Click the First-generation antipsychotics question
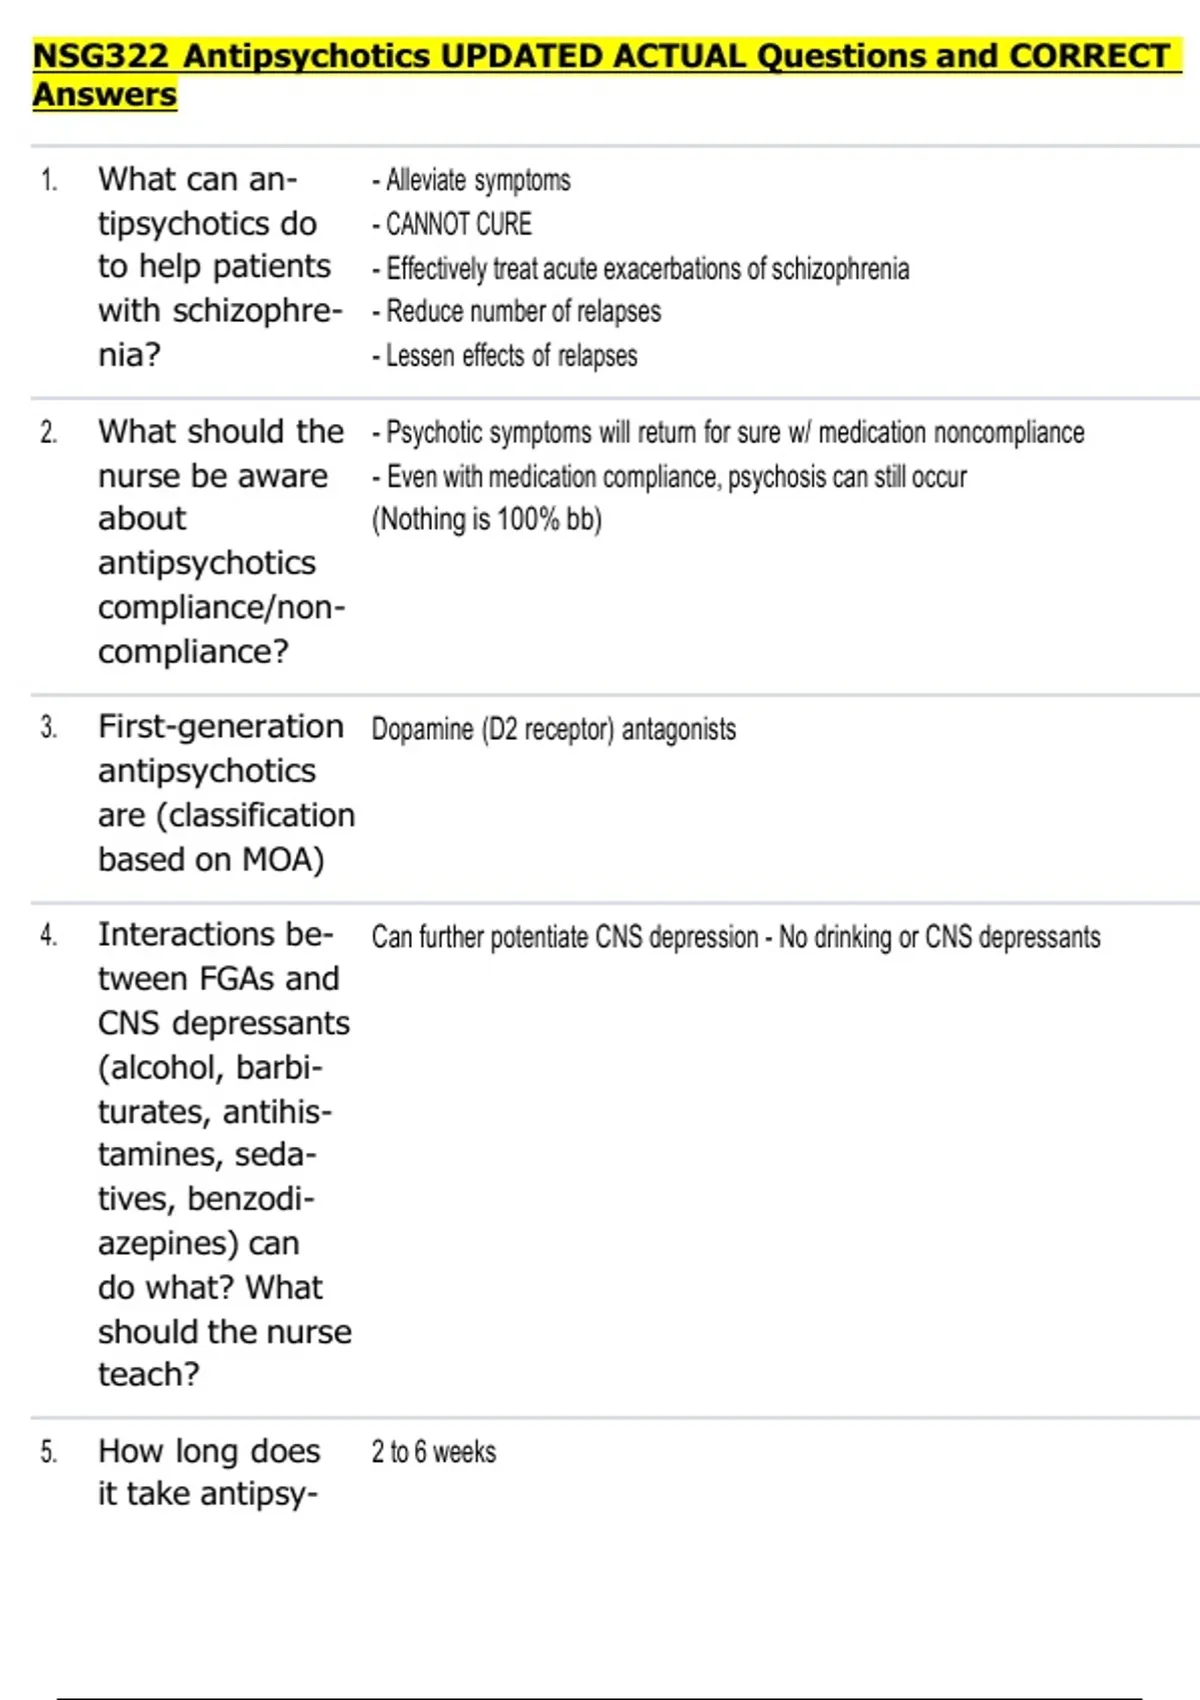 (225, 792)
